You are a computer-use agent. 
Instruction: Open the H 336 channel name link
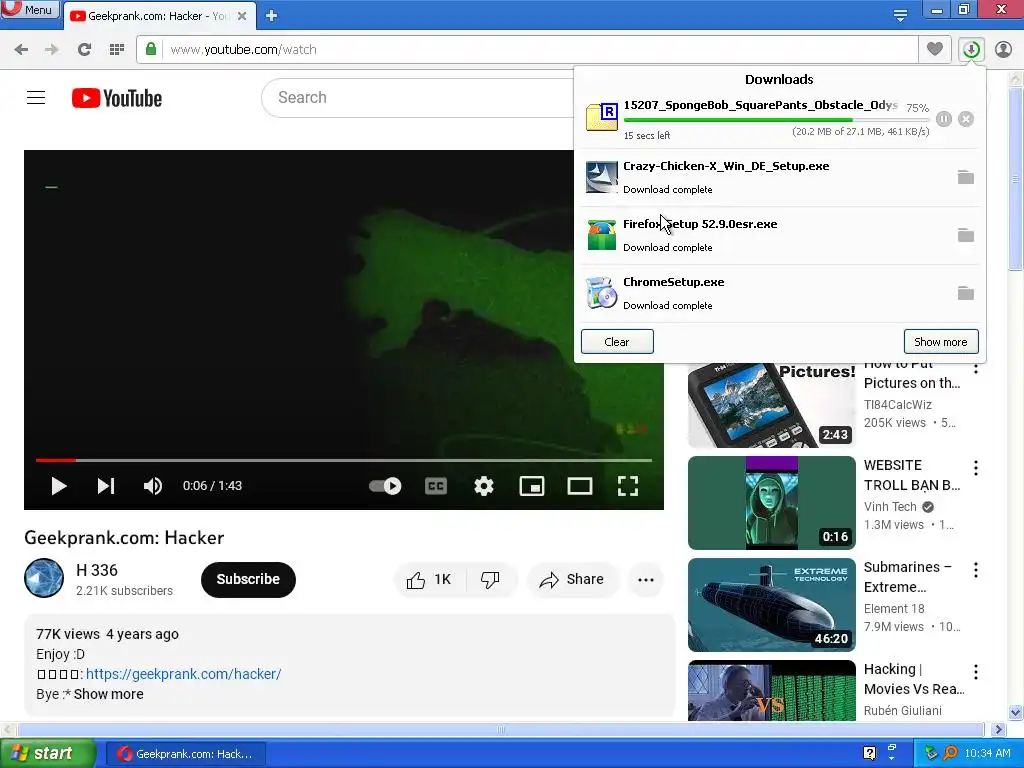(97, 570)
